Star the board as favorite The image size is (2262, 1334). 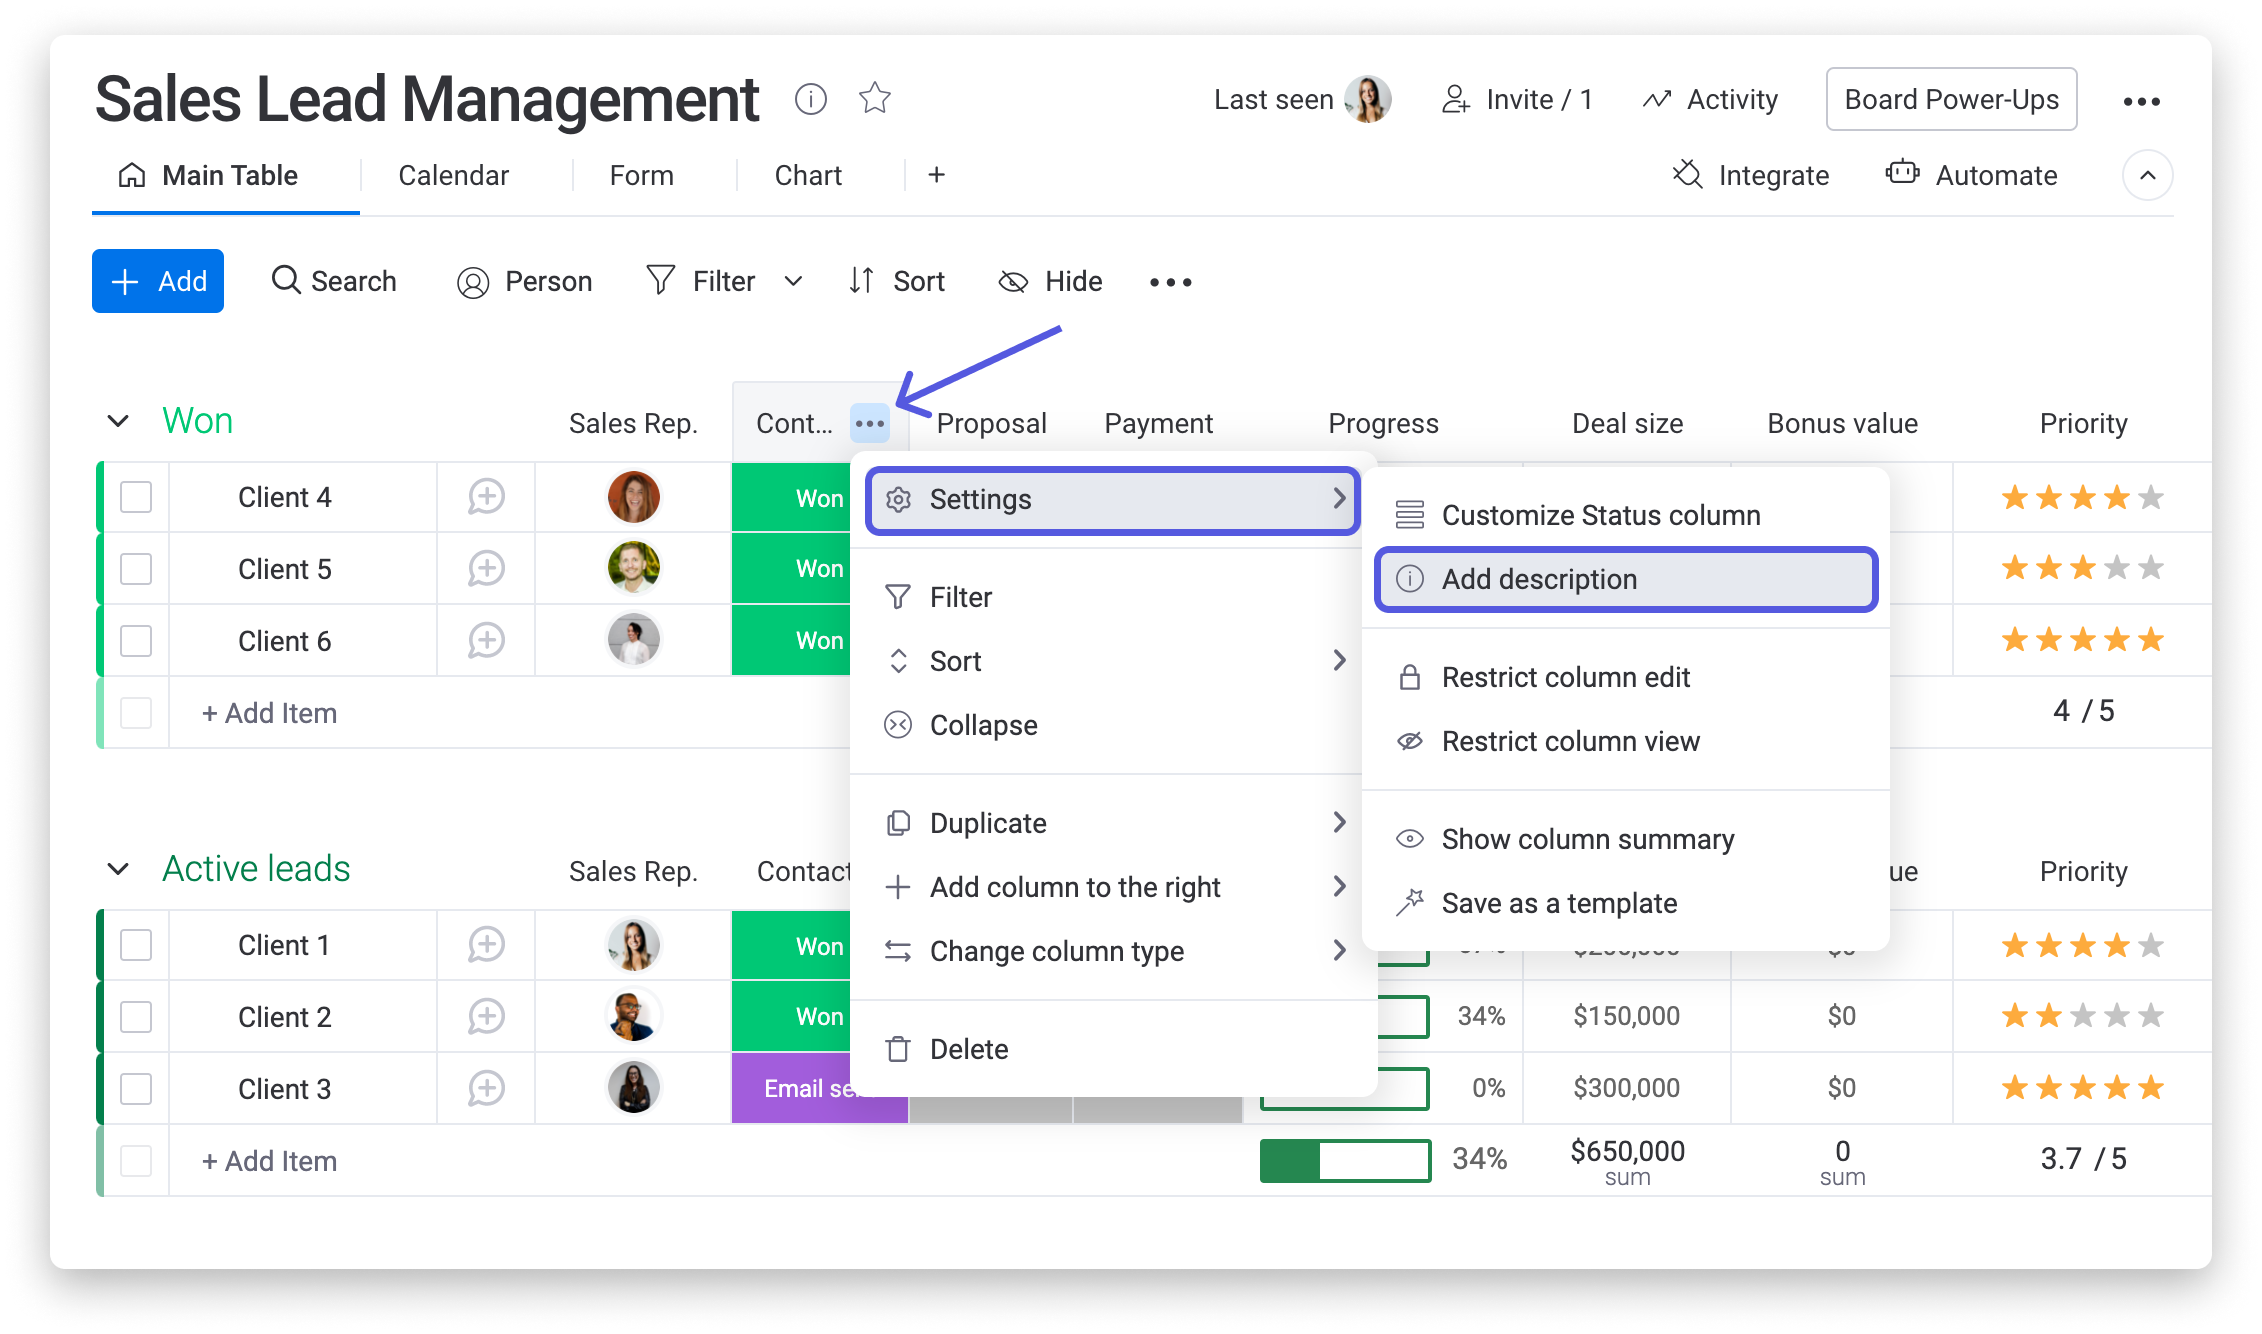pos(874,98)
